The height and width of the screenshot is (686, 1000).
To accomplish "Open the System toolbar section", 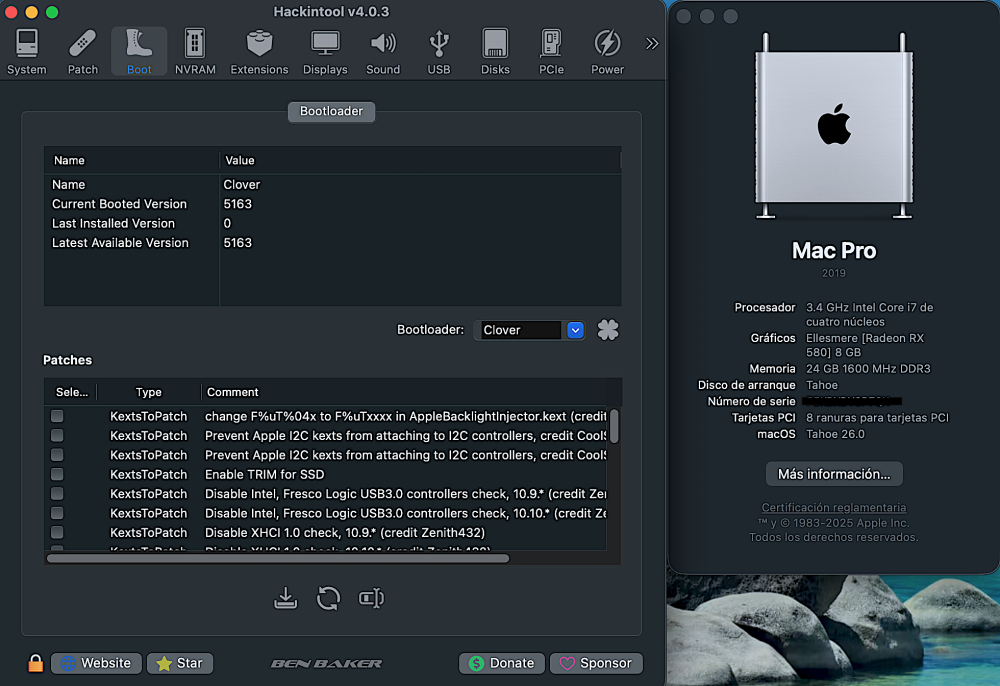I will pyautogui.click(x=27, y=52).
